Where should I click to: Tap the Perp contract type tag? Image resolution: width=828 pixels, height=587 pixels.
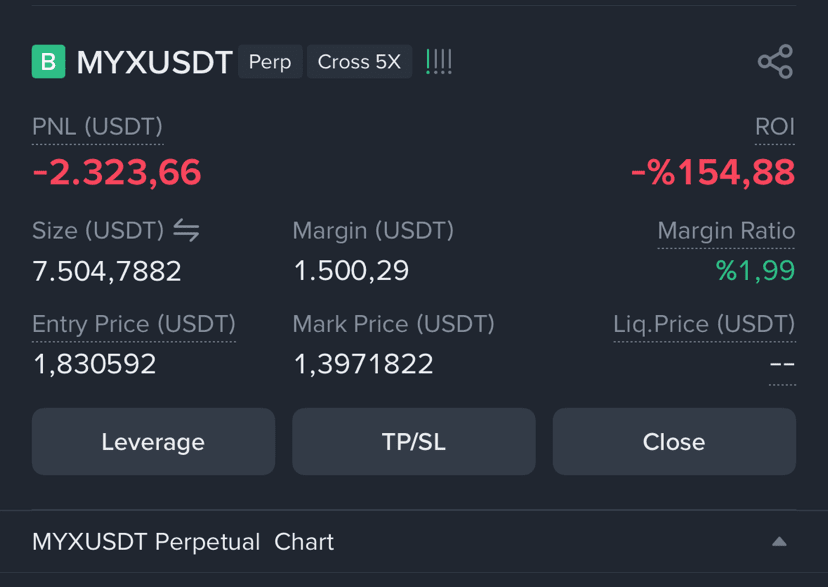(270, 62)
